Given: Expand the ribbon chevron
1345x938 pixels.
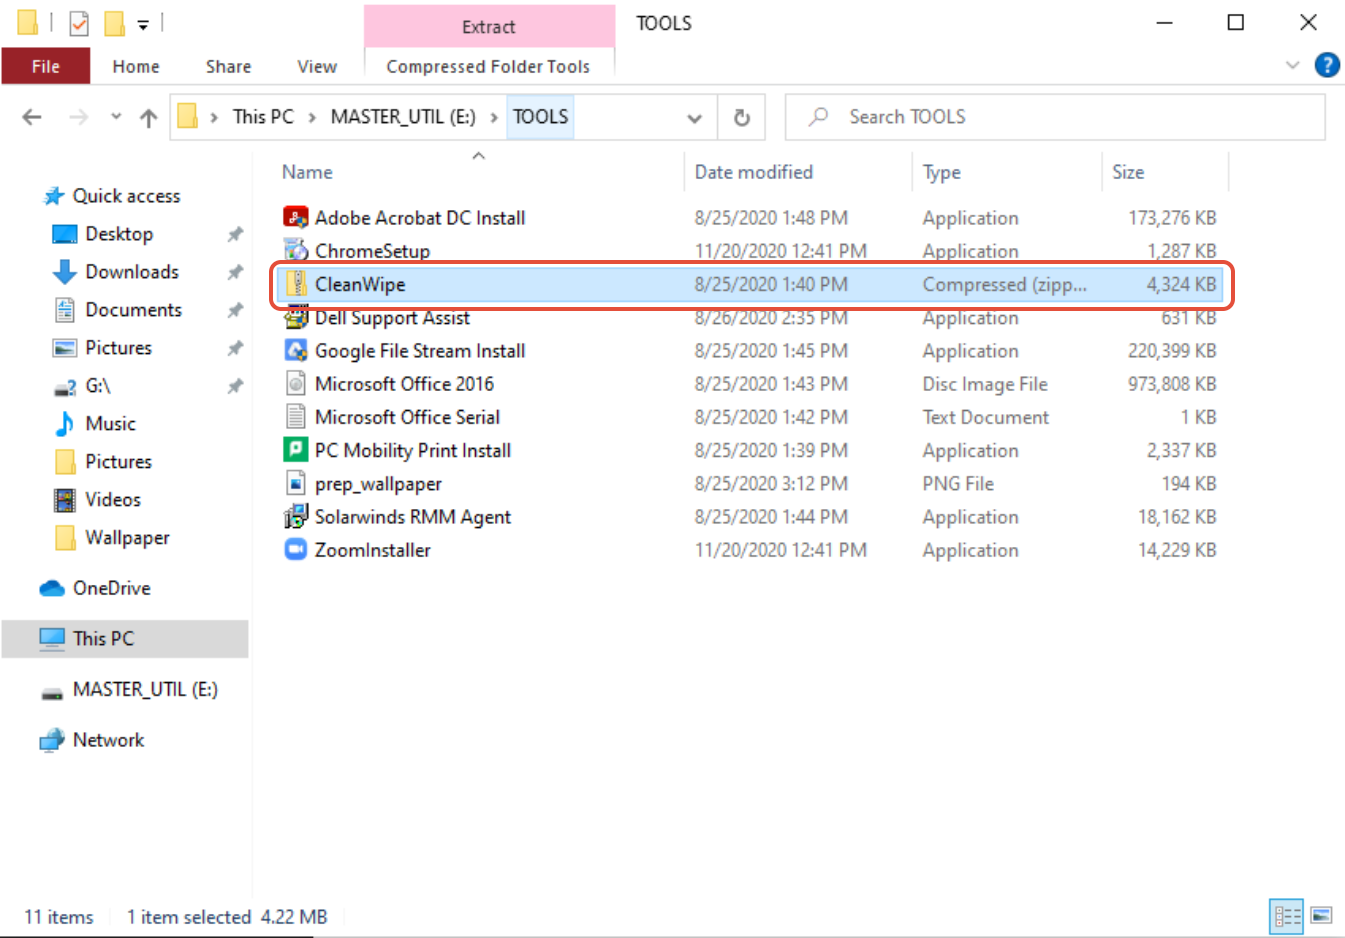Looking at the screenshot, I should point(1292,65).
